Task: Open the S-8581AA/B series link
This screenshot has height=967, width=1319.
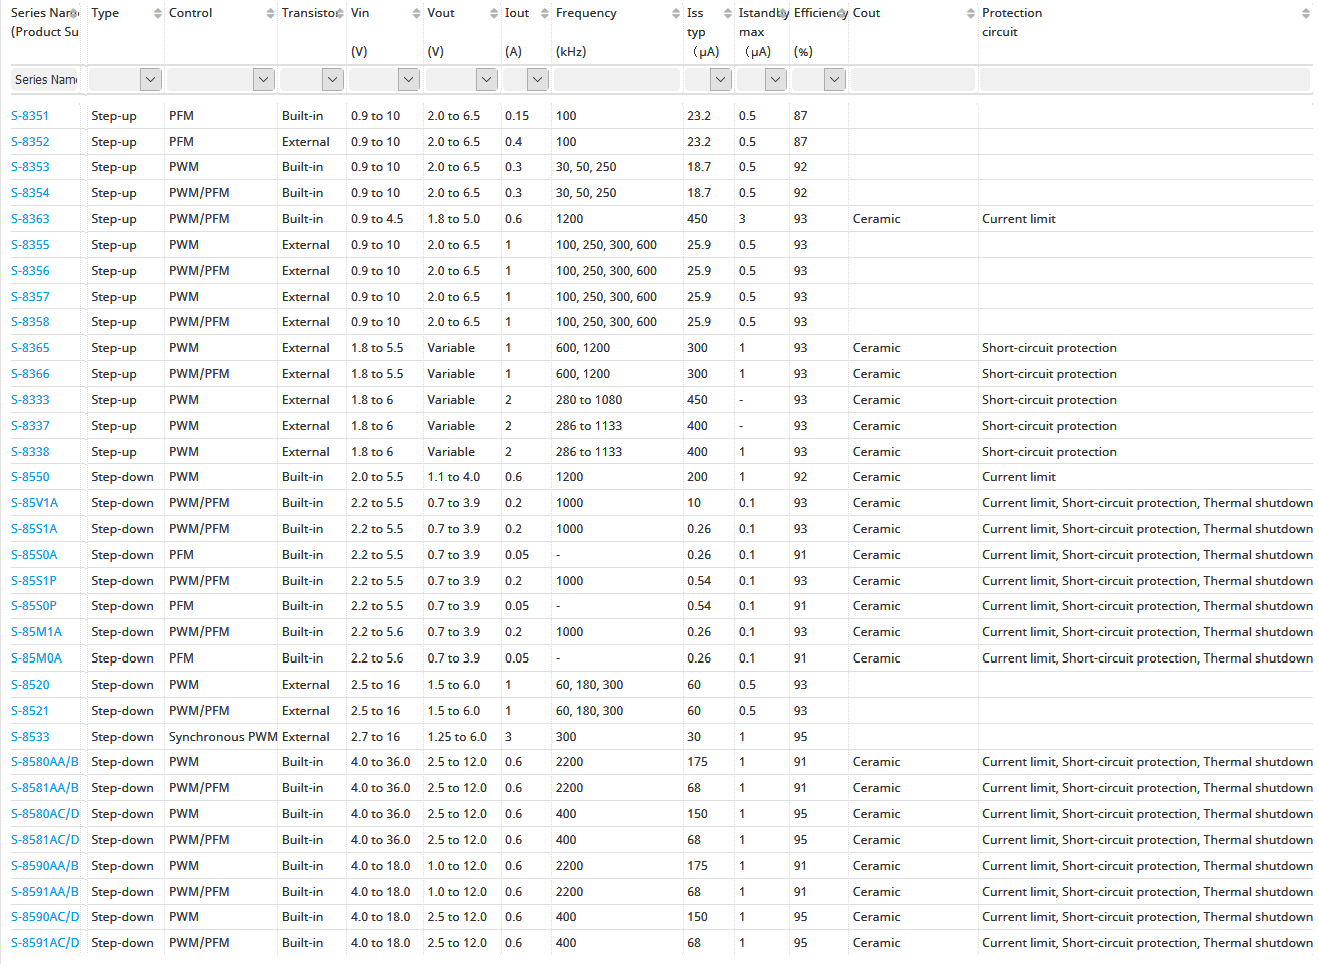Action: tap(45, 788)
